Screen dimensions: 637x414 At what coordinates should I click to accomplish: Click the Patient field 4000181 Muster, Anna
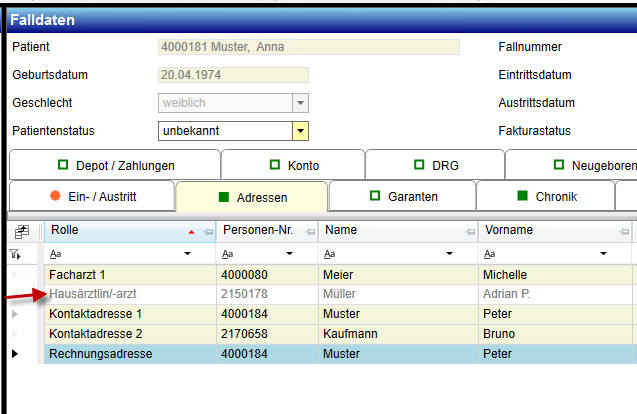click(x=309, y=47)
